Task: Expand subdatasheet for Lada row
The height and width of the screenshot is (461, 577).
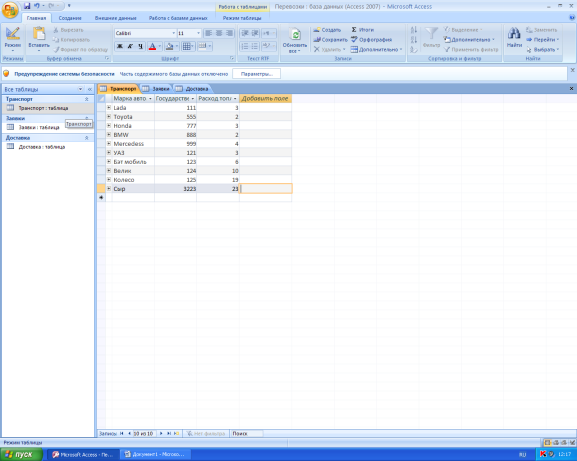Action: pos(109,107)
